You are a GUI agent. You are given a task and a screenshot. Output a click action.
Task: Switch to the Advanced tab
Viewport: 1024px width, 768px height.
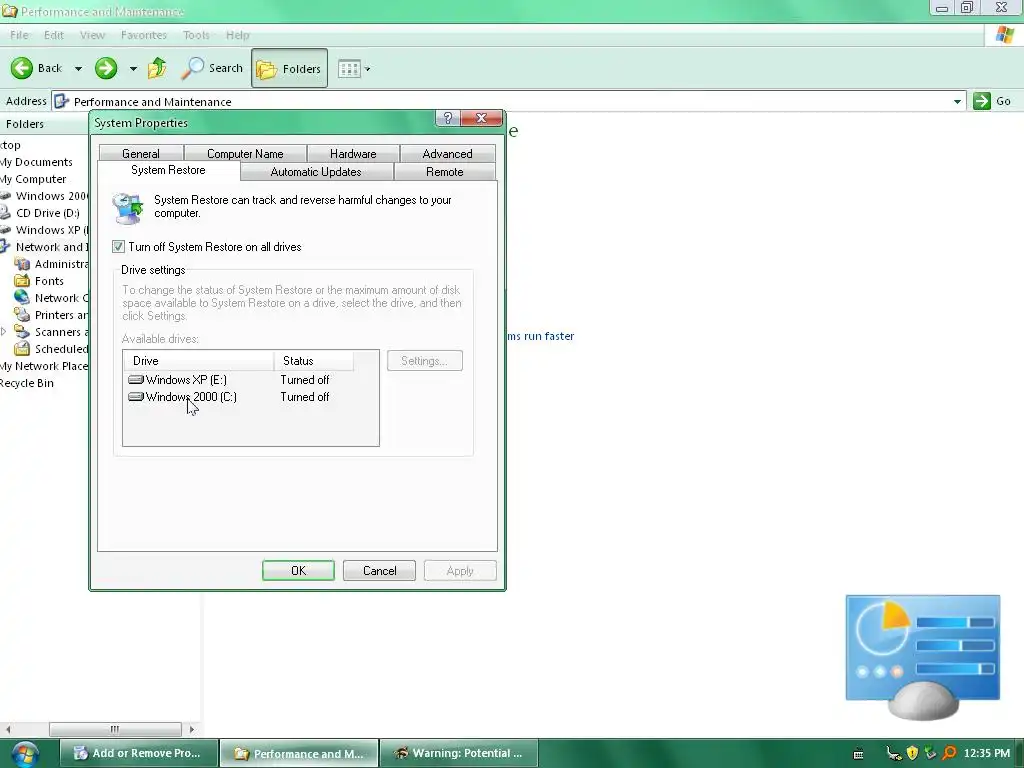point(447,153)
